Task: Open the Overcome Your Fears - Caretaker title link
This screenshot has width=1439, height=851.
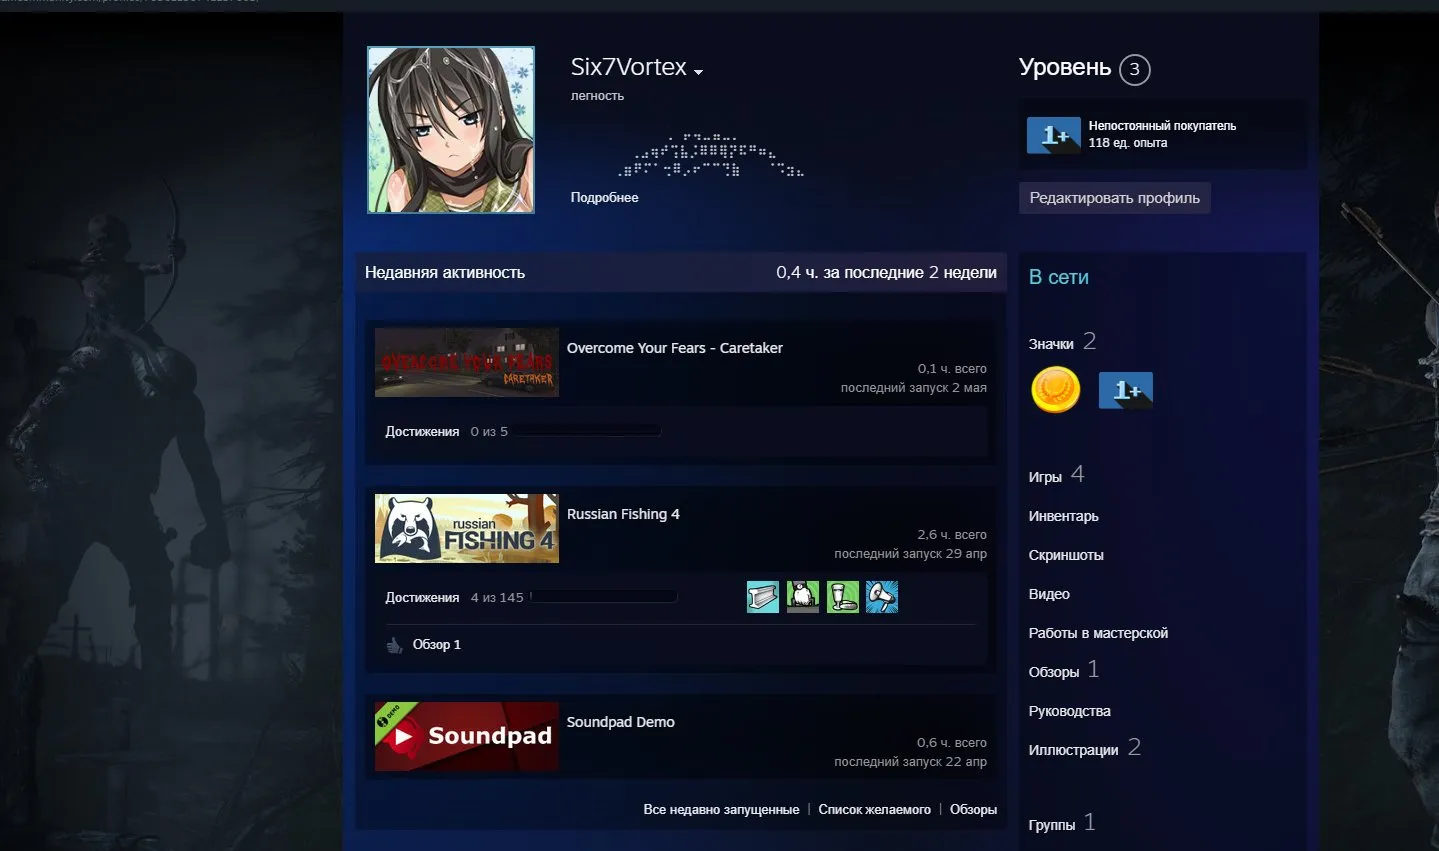Action: [674, 348]
